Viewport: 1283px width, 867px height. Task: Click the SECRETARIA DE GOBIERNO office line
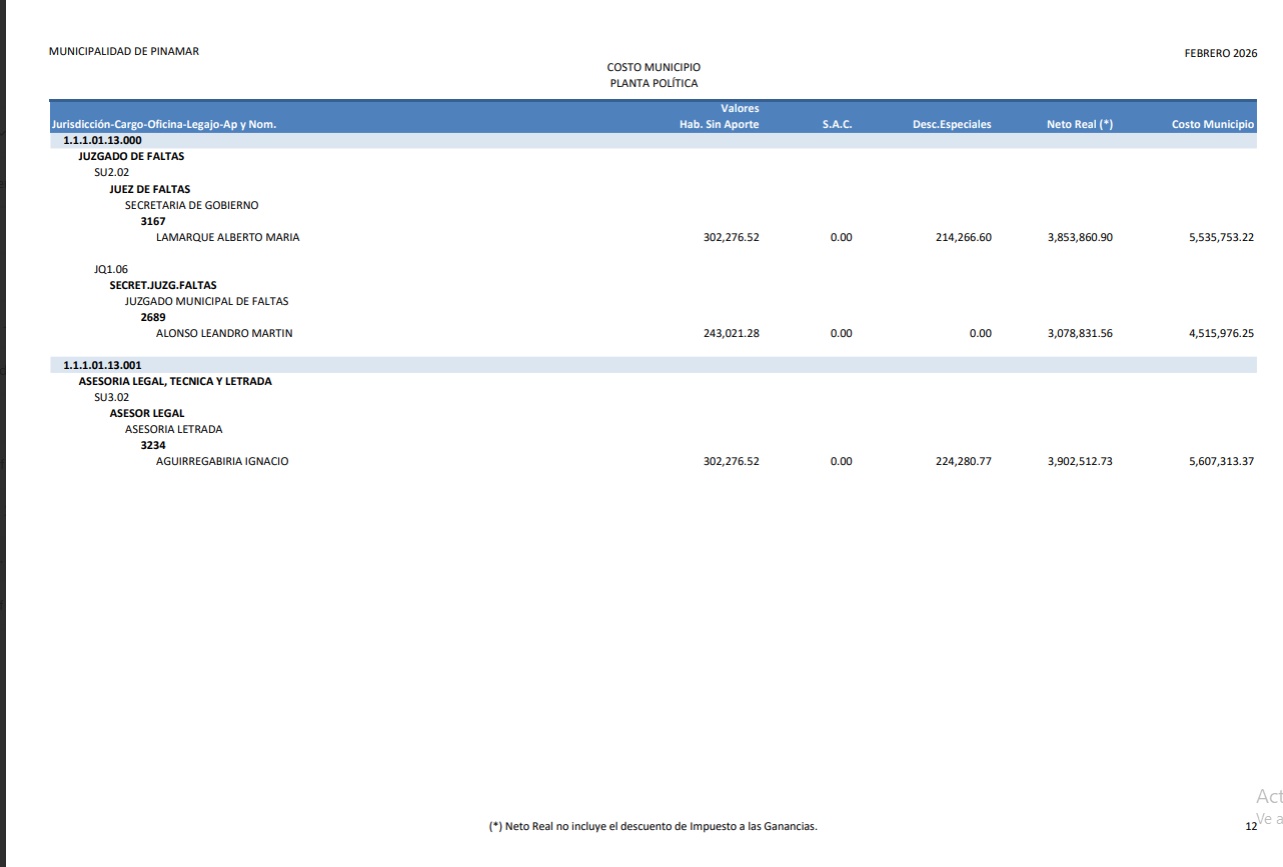pos(191,205)
